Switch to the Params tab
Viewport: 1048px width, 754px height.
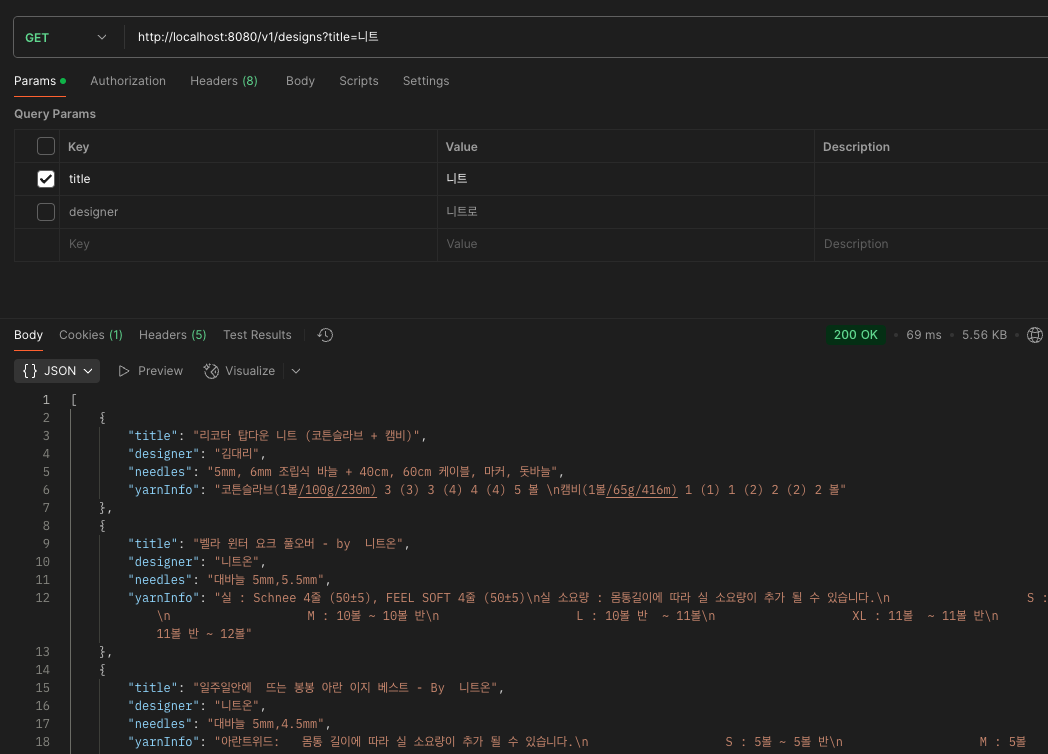pyautogui.click(x=39, y=81)
